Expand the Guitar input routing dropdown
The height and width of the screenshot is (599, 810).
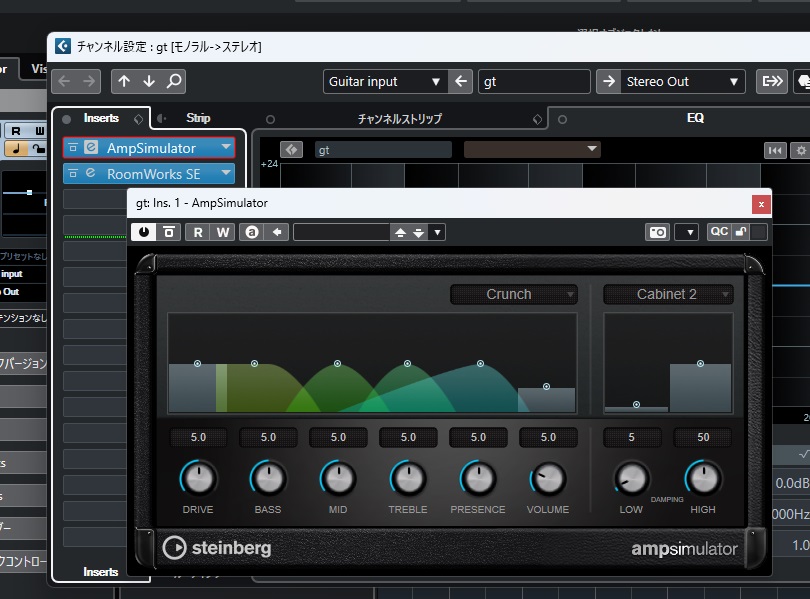(385, 82)
